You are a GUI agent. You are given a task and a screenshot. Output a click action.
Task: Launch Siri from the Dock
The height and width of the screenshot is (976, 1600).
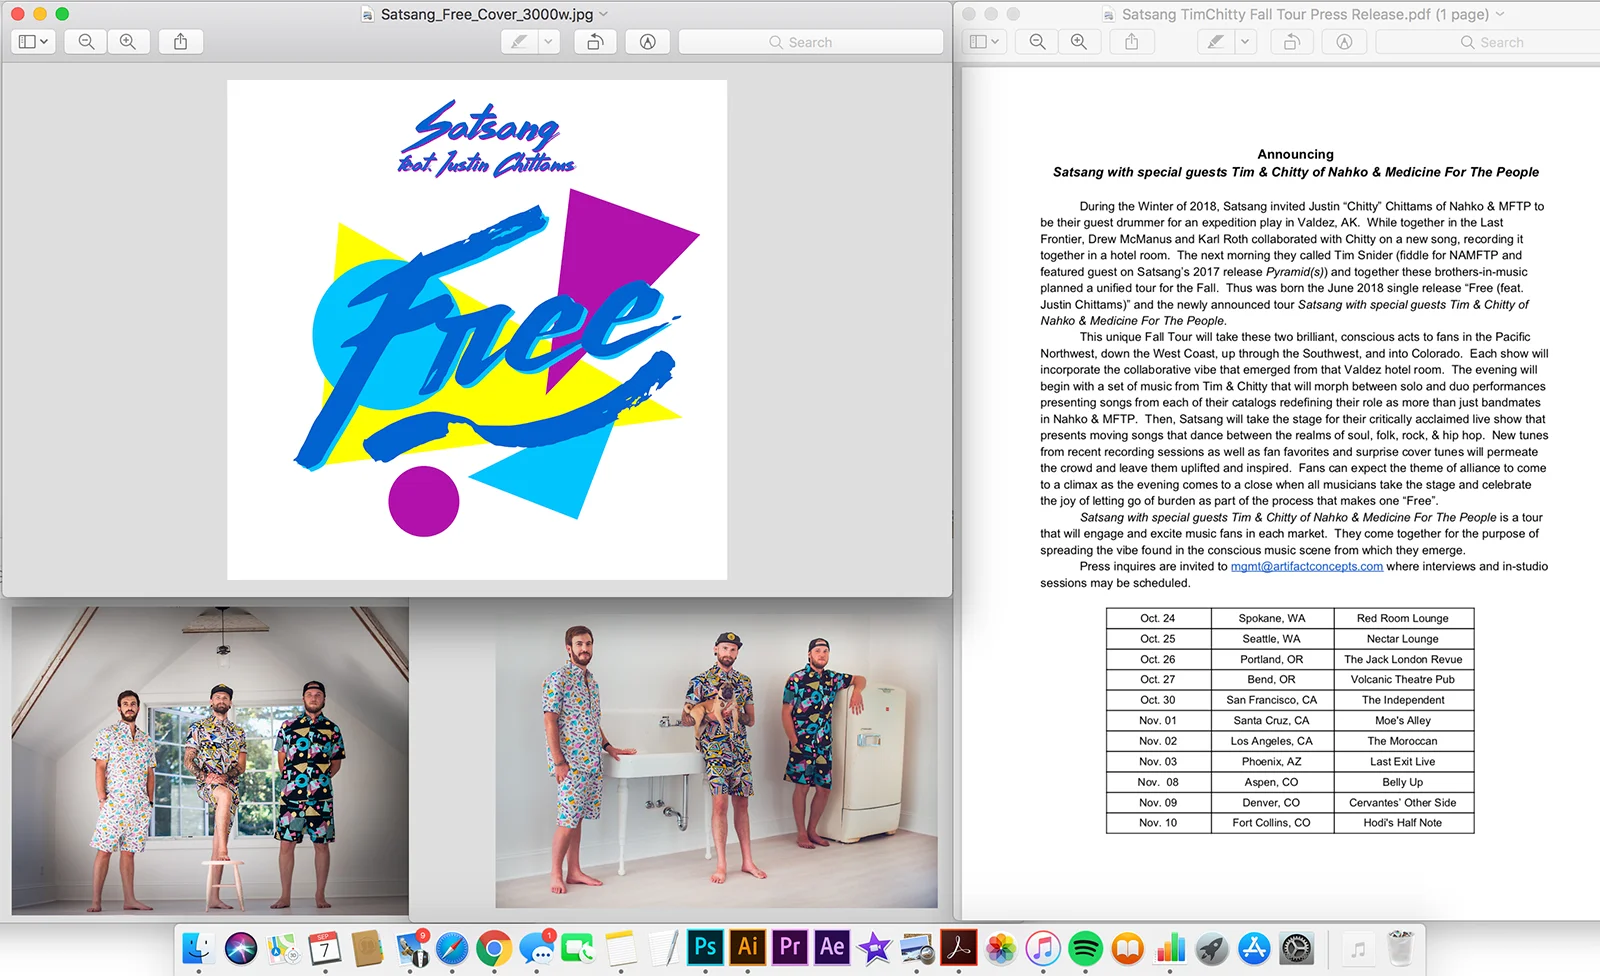point(241,947)
